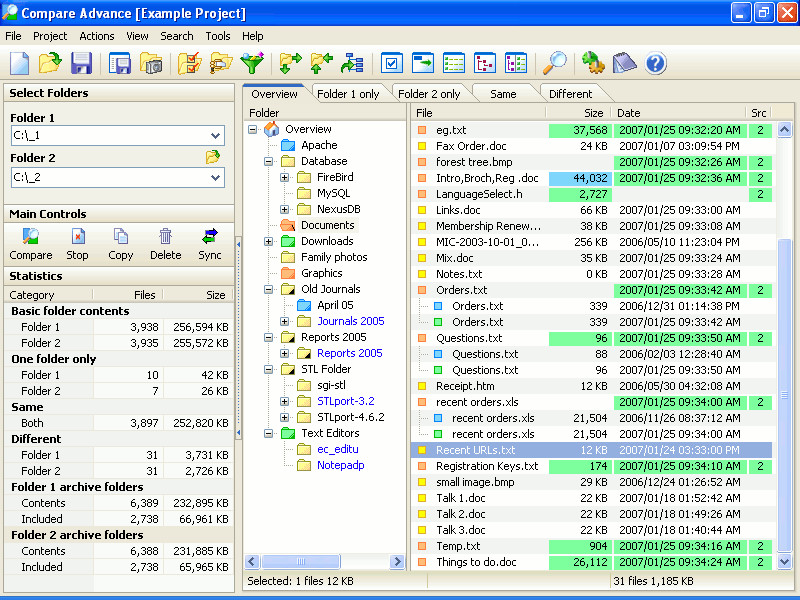Click the Compare button in Main Controls
This screenshot has height=600, width=800.
click(31, 243)
